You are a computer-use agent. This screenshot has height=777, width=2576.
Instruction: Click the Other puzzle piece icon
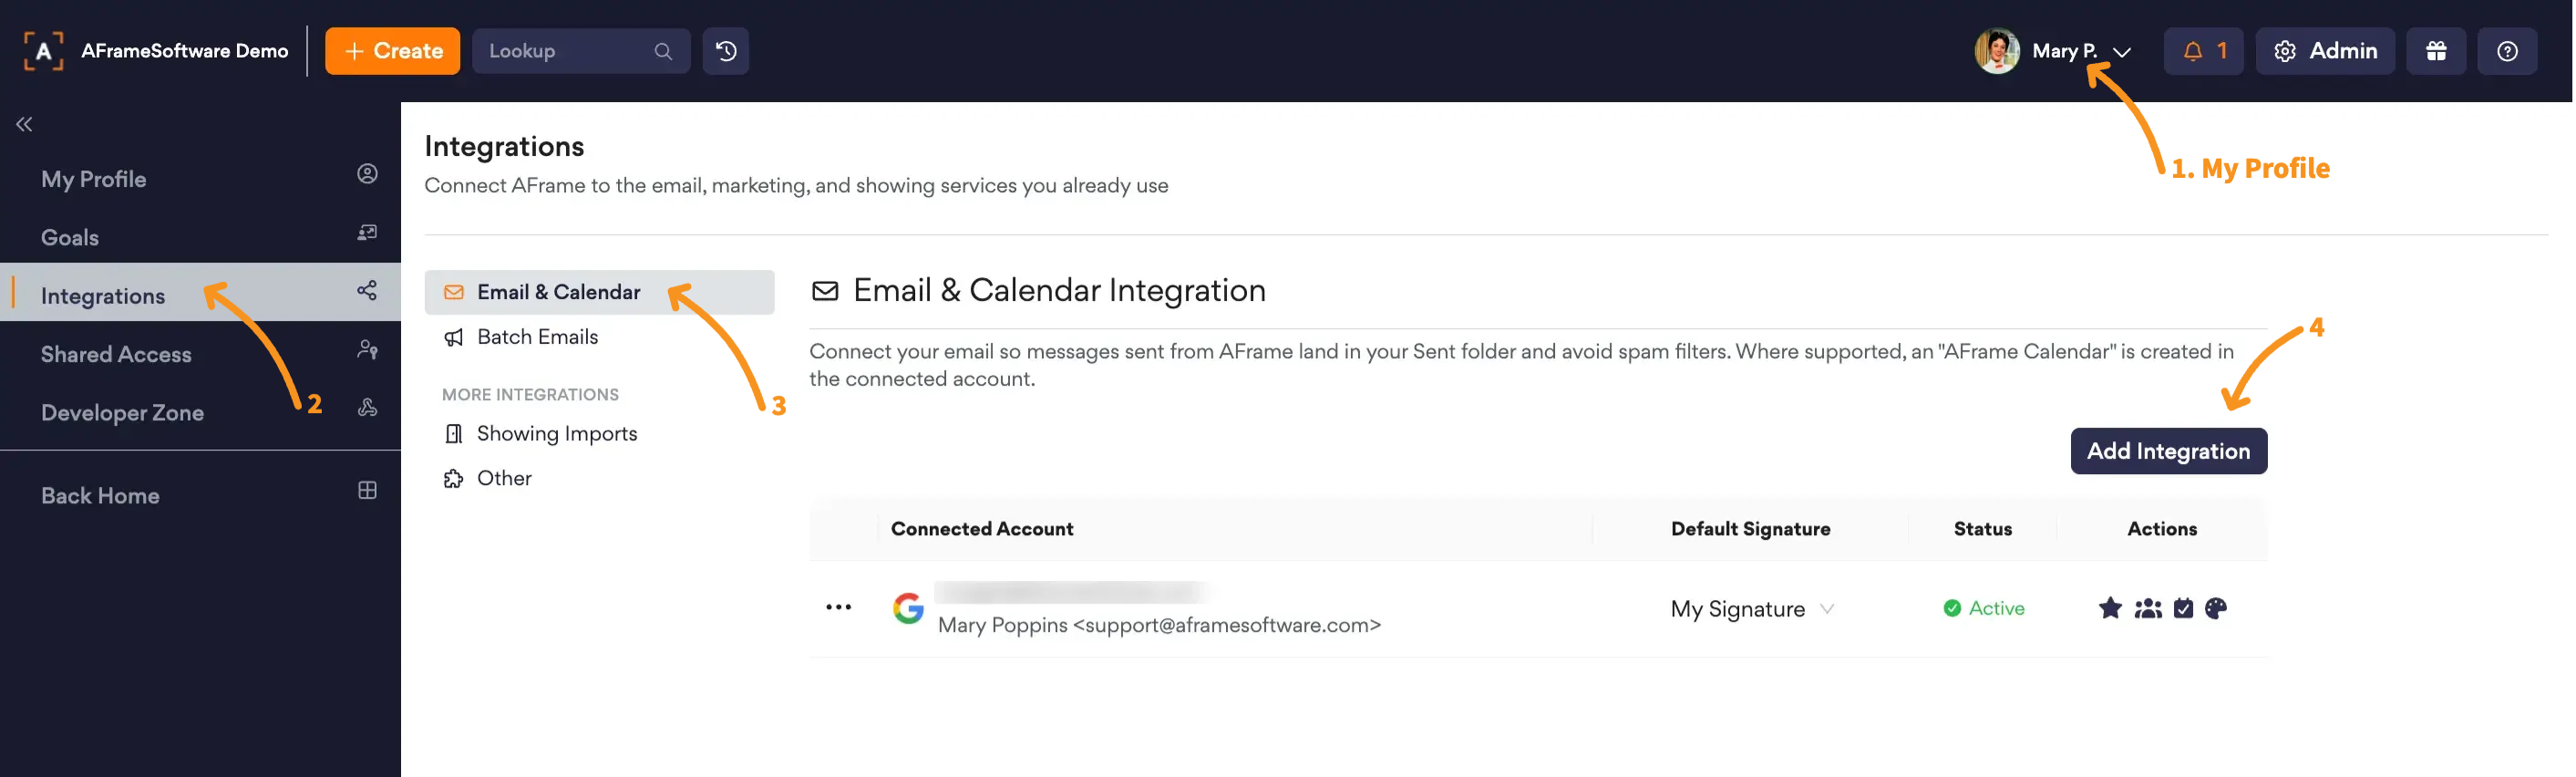tap(453, 478)
